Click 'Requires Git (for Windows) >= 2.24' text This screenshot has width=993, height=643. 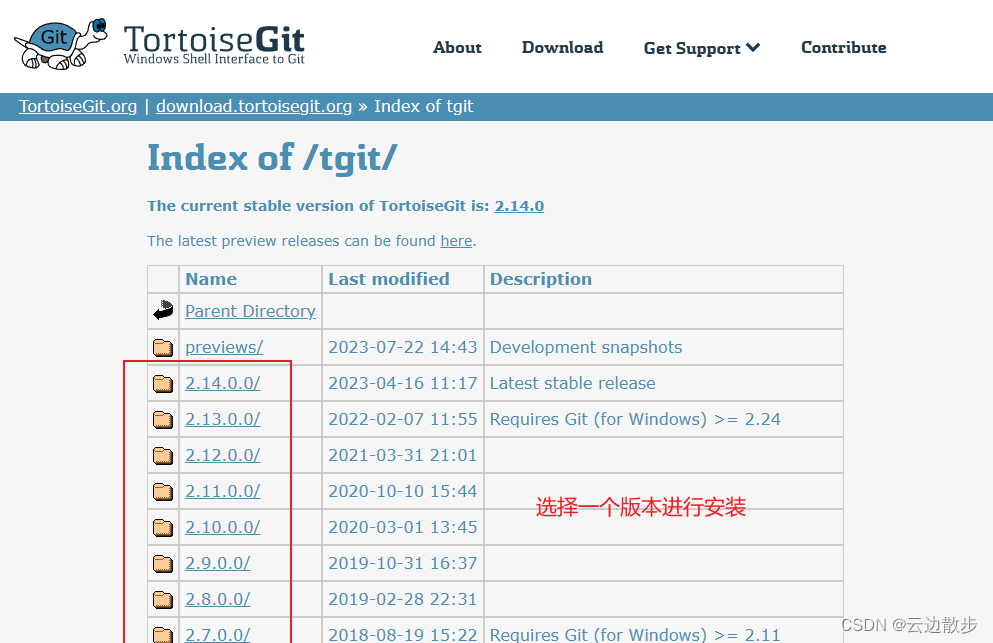tap(635, 419)
